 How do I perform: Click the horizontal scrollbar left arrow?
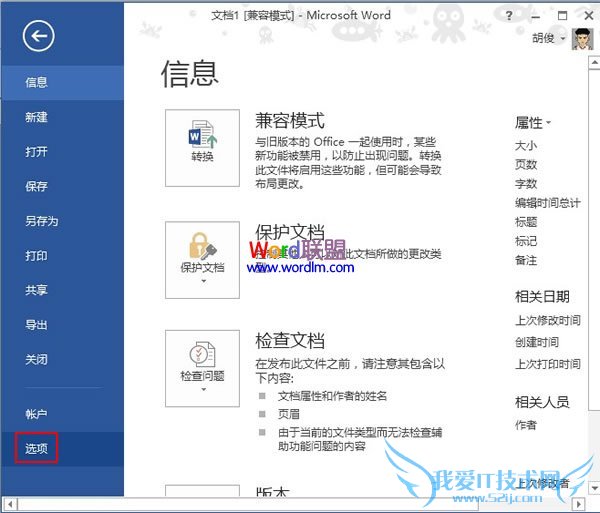point(10,504)
